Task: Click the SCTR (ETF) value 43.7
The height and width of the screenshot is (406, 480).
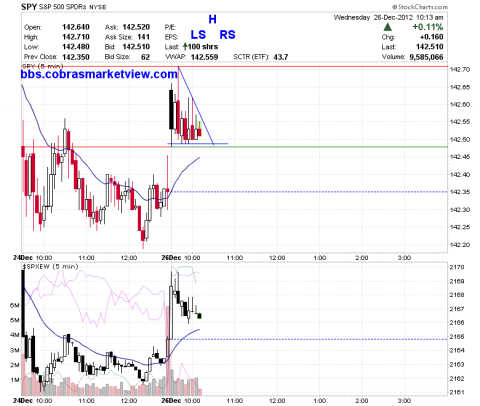Action: coord(281,57)
